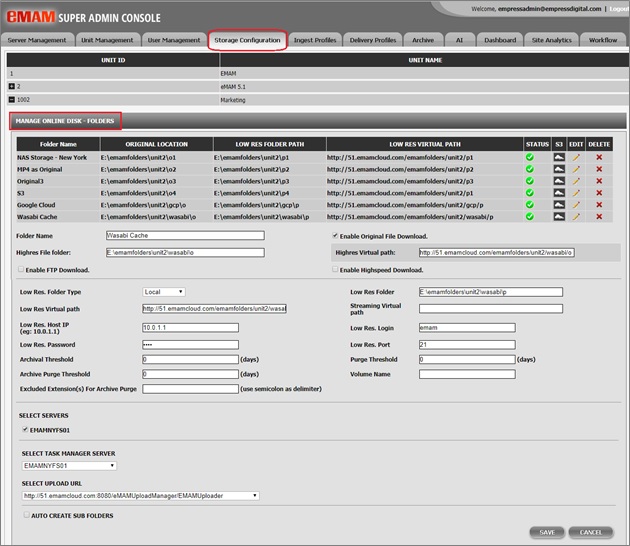Open S3 cloud settings for Original3 folder
This screenshot has width=630, height=546.
(559, 181)
